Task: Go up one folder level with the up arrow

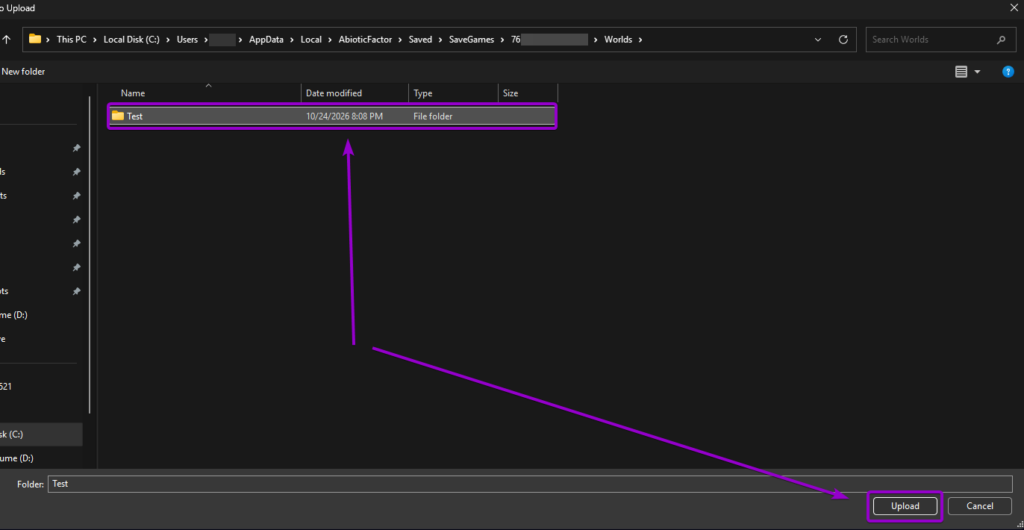Action: (6, 39)
